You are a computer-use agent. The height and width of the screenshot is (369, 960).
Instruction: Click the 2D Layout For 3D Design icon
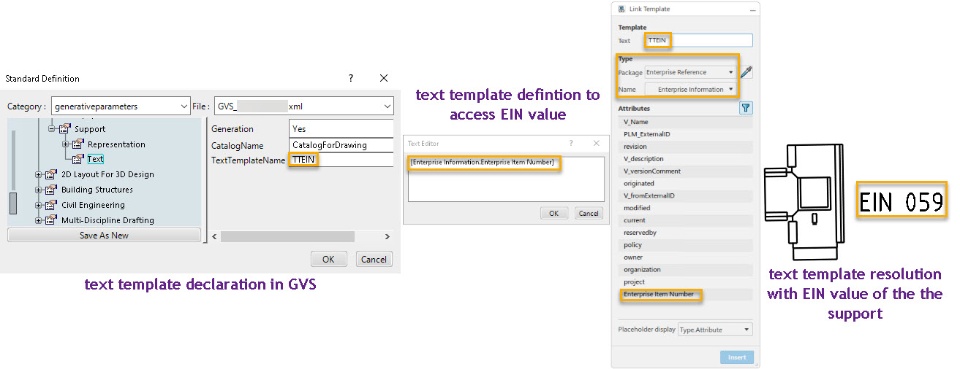click(x=51, y=174)
